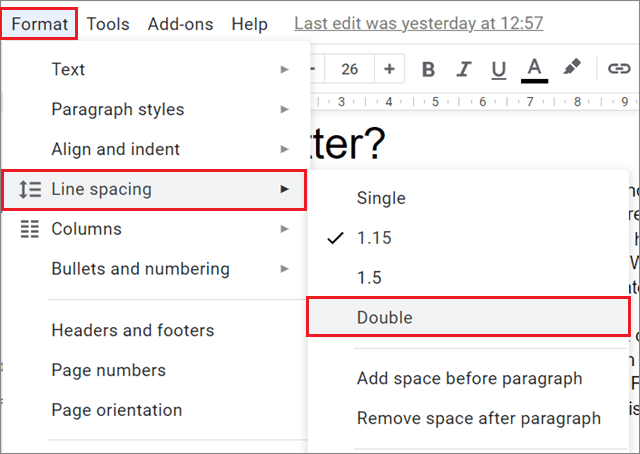Click the Italic formatting icon
Image resolution: width=640 pixels, height=454 pixels.
pyautogui.click(x=463, y=69)
